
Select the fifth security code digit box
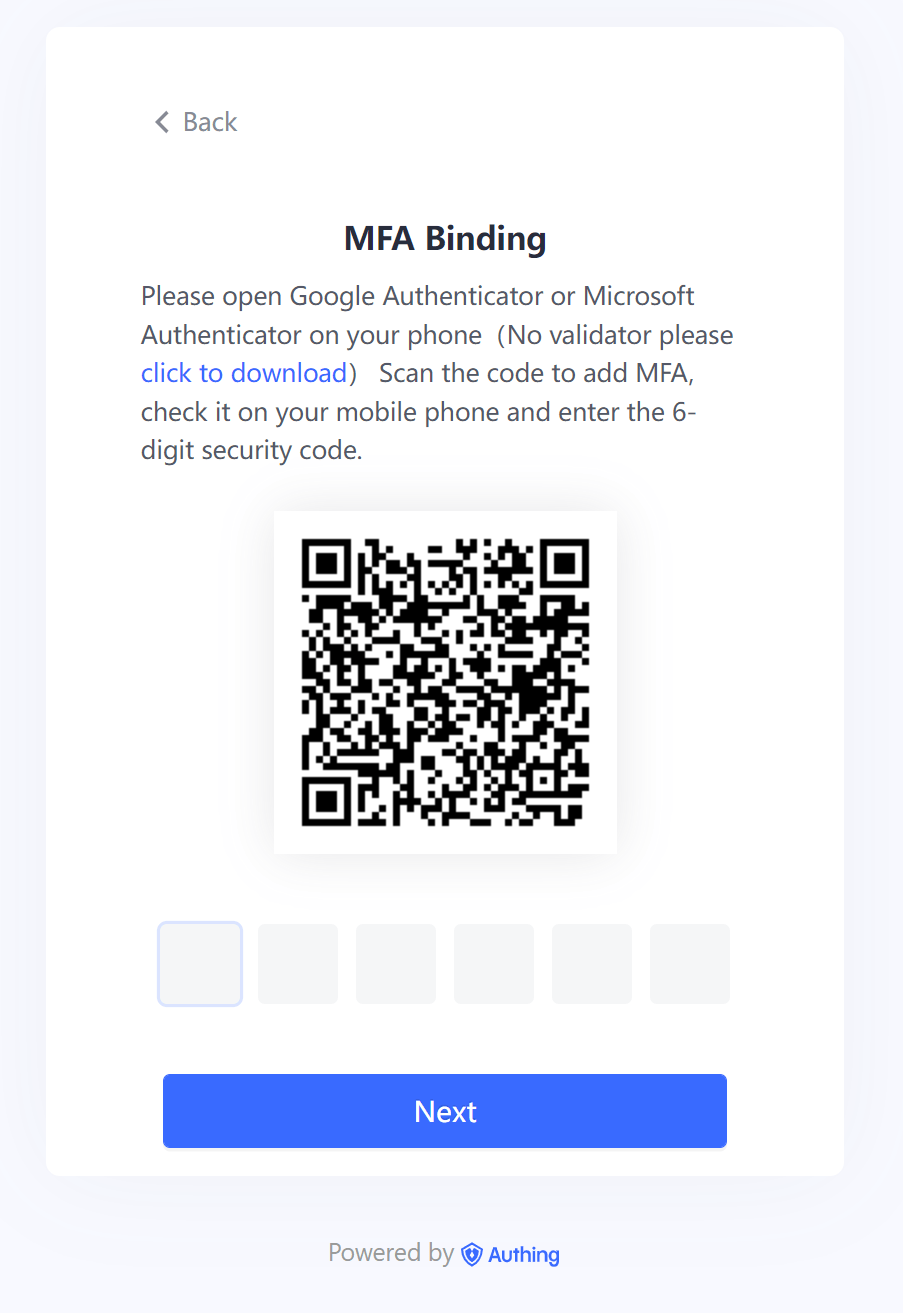click(592, 964)
